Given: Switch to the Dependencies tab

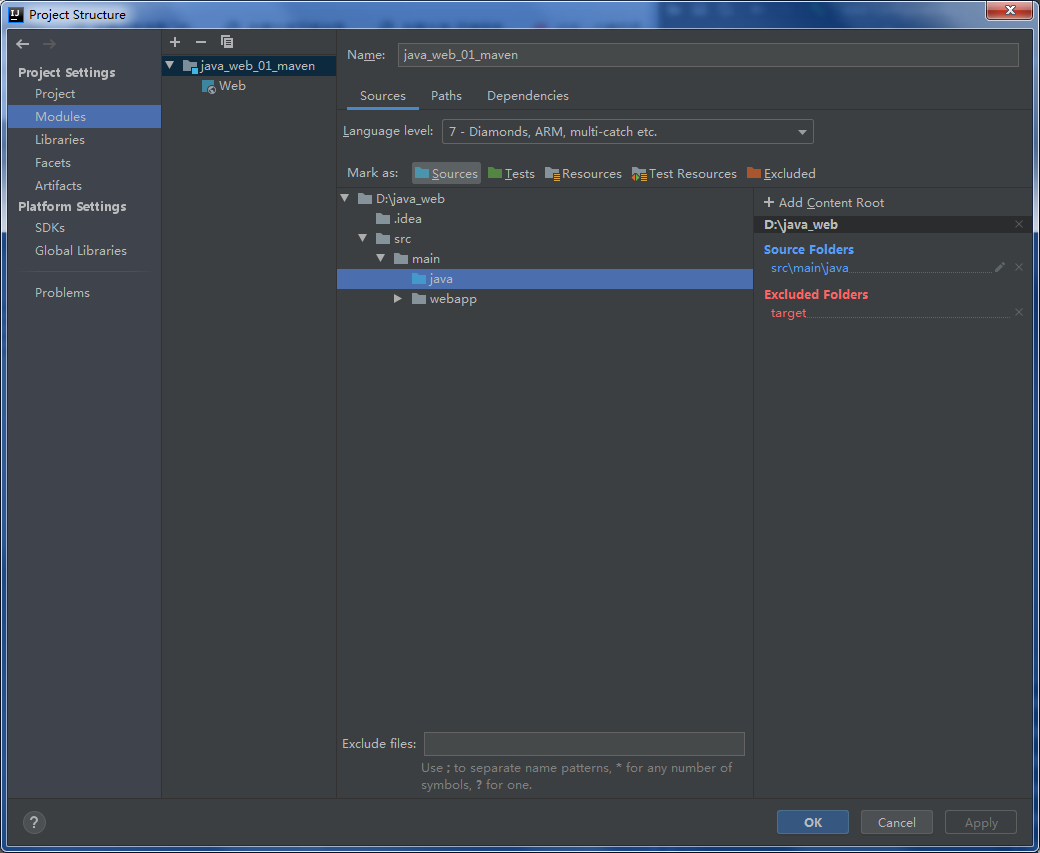Looking at the screenshot, I should 527,96.
